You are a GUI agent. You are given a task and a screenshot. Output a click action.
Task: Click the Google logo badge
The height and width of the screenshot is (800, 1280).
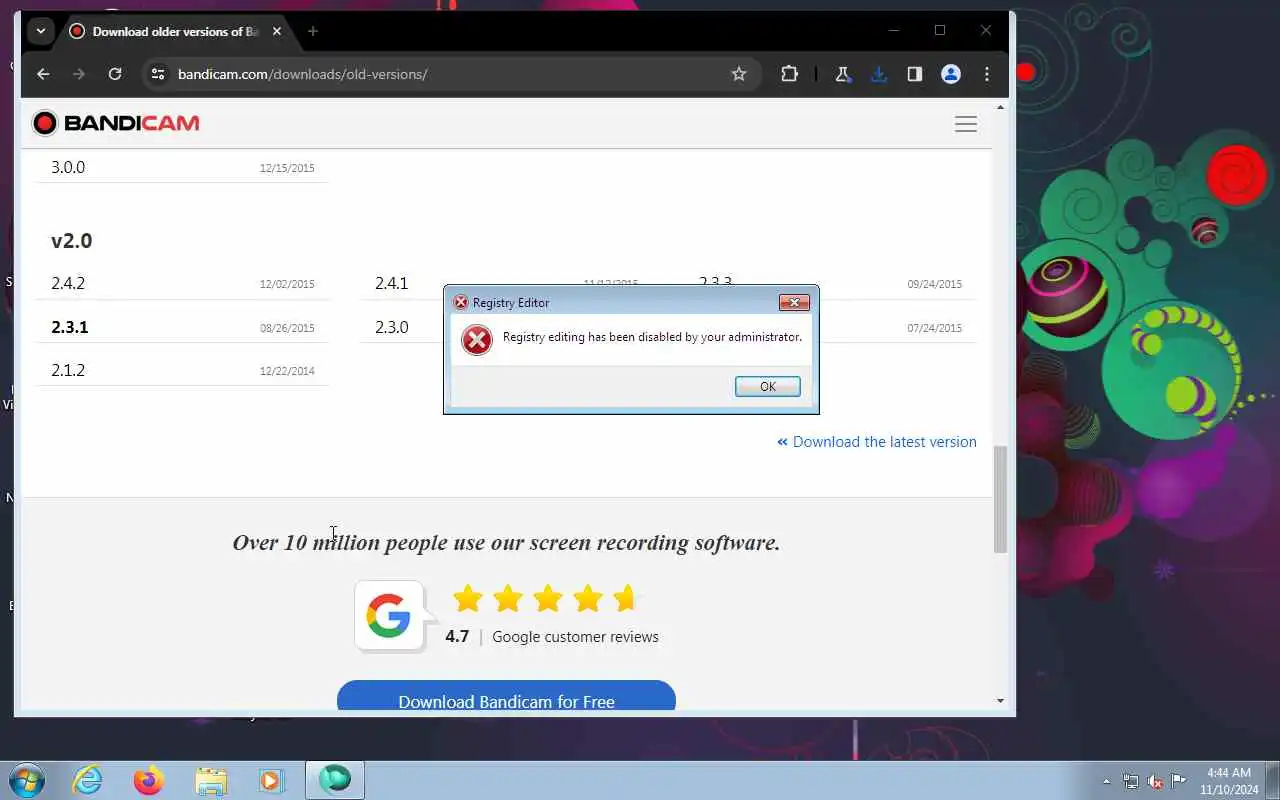(389, 616)
